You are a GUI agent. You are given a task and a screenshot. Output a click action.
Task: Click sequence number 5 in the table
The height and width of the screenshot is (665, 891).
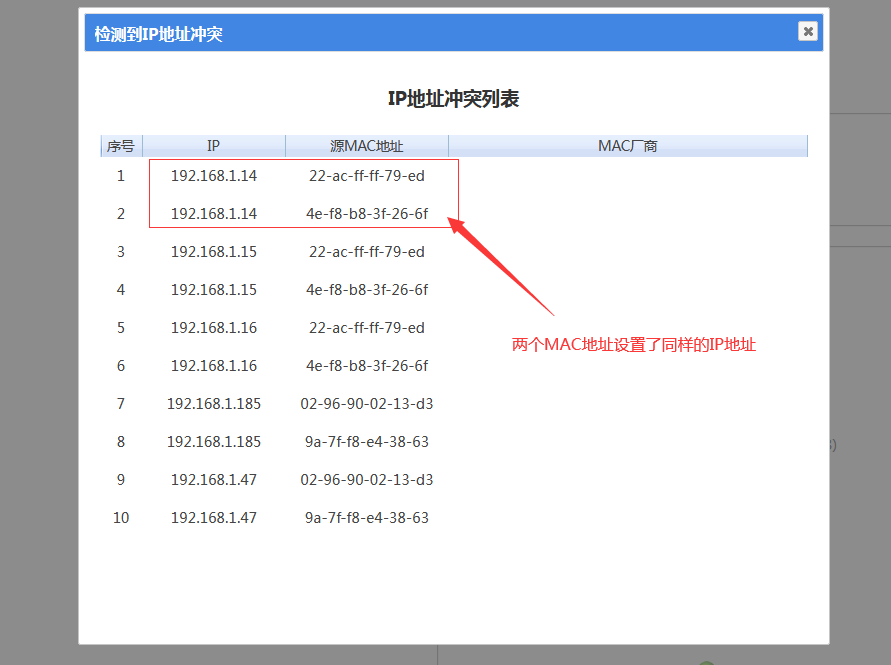click(x=121, y=328)
